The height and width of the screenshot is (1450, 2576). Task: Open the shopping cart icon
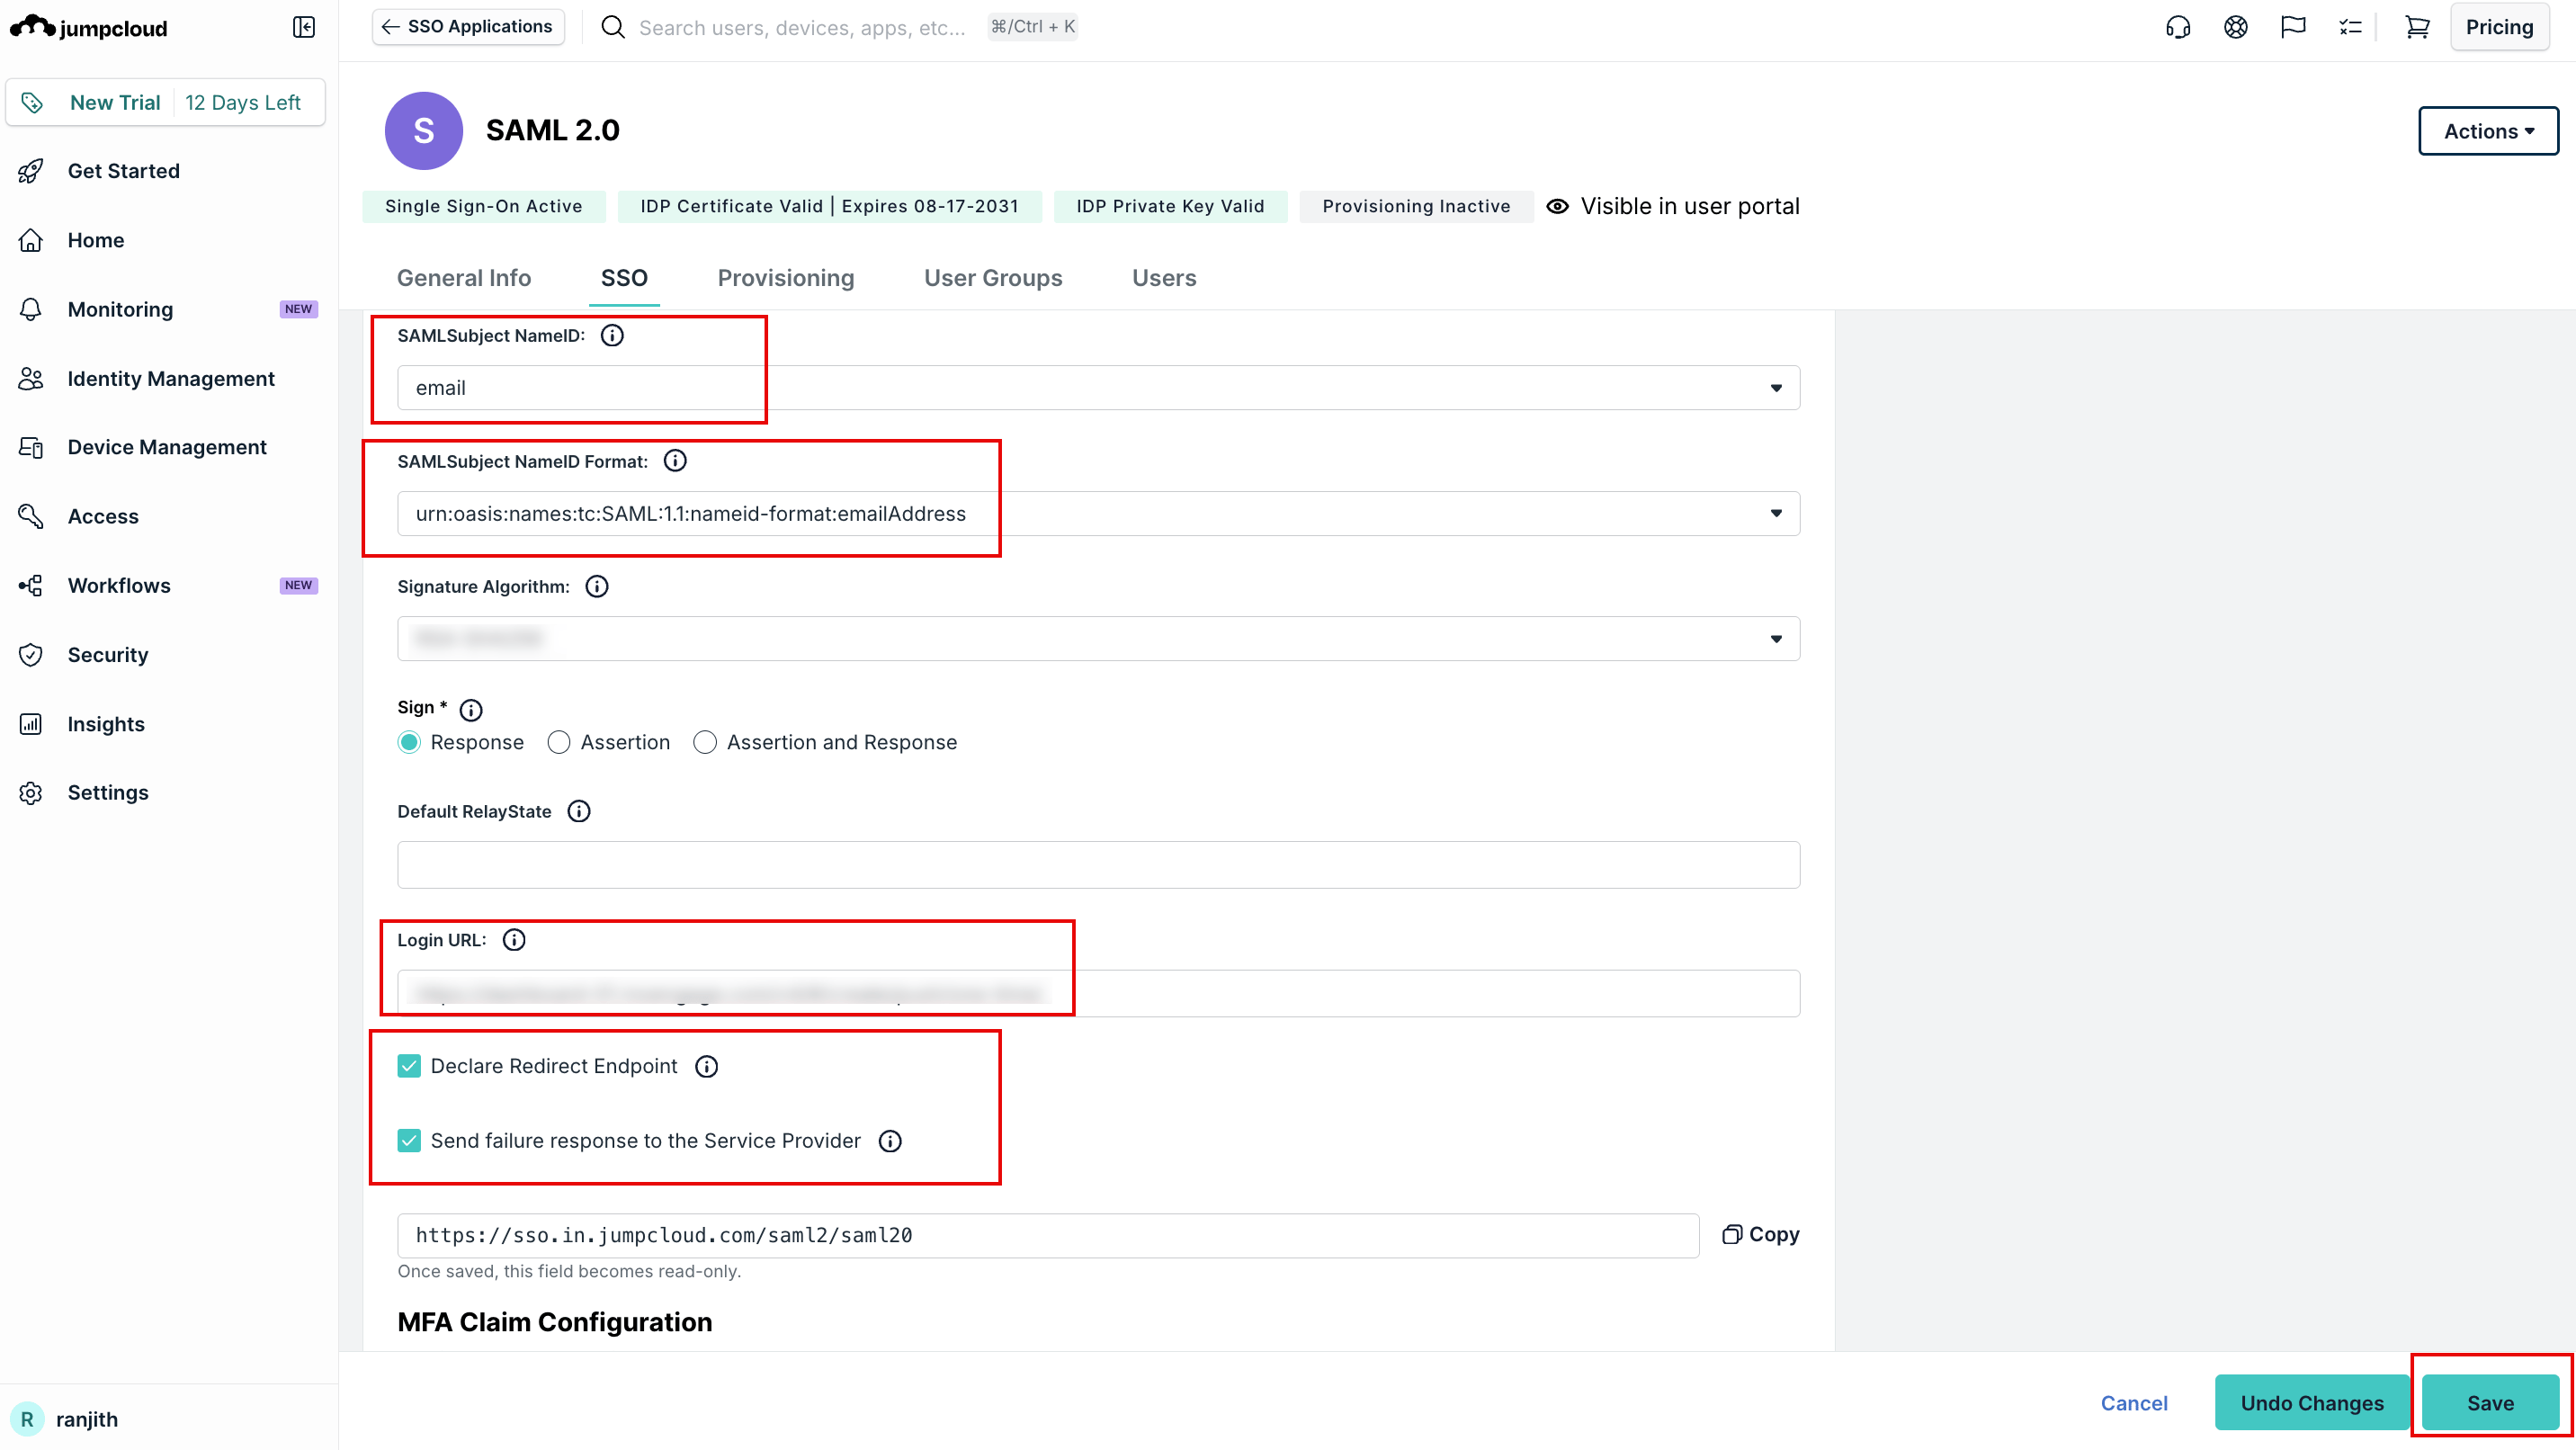(2417, 27)
